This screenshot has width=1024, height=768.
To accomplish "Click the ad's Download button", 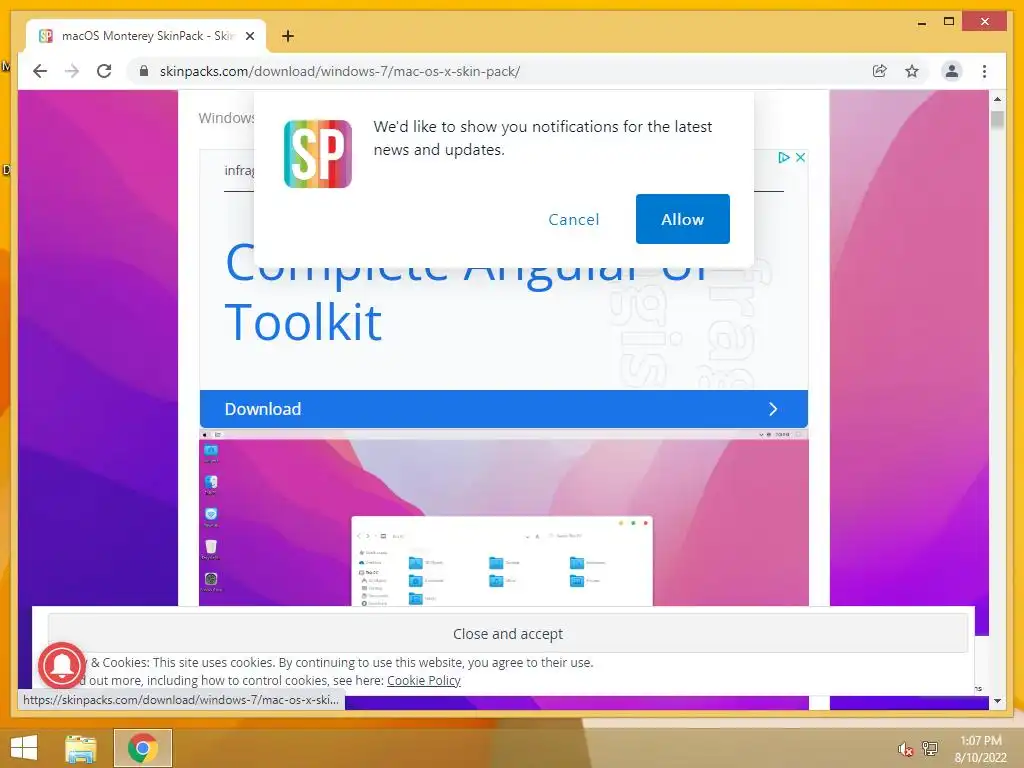I will point(504,409).
